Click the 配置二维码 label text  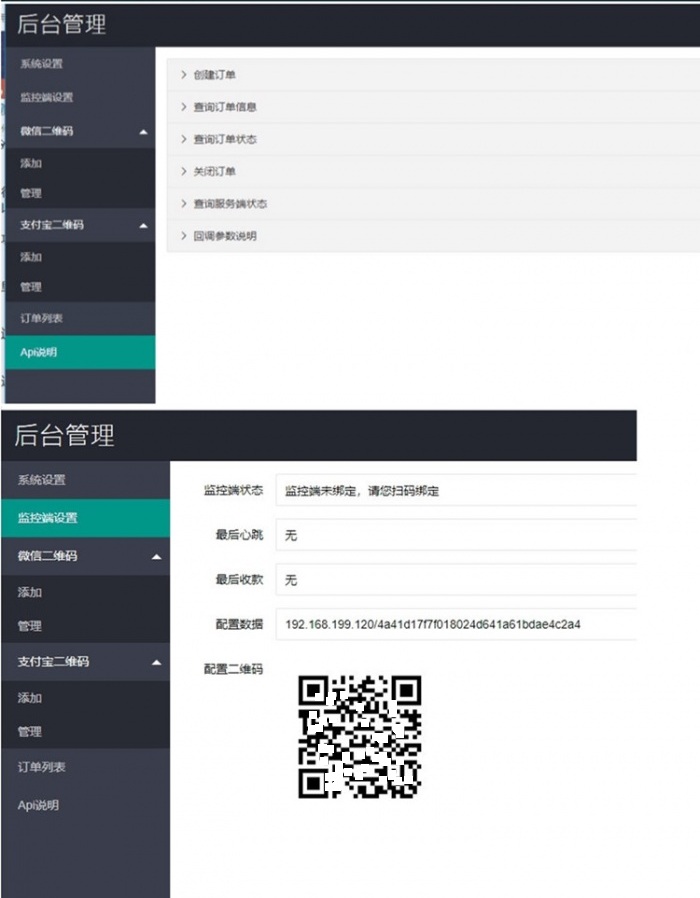pyautogui.click(x=233, y=669)
